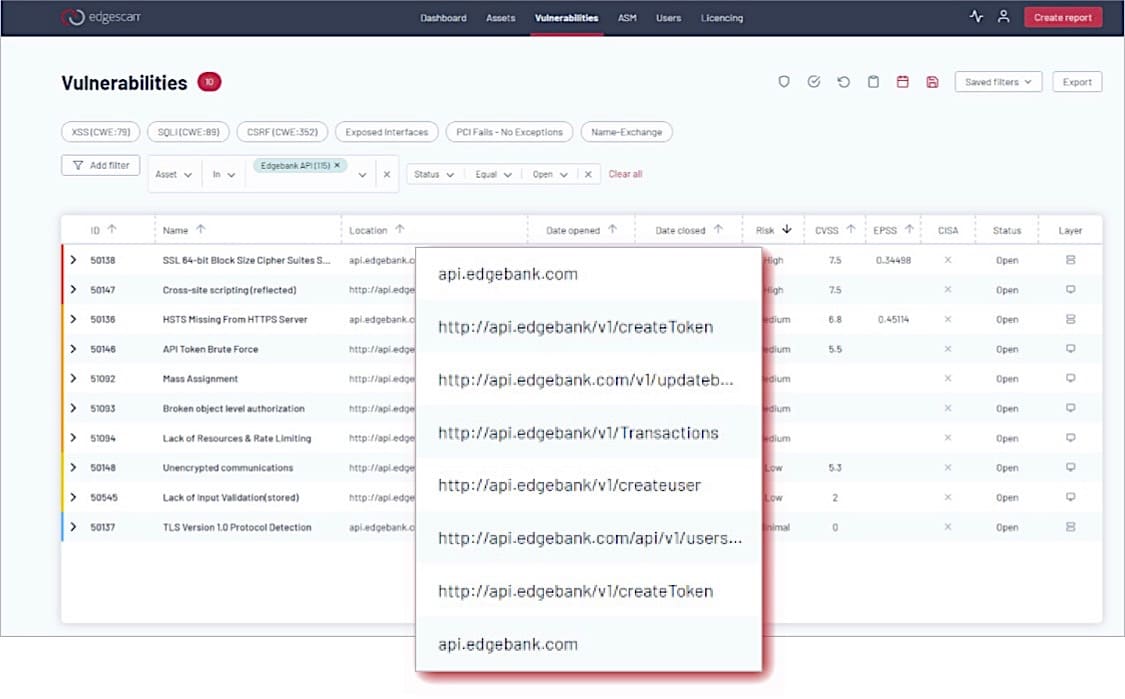This screenshot has width=1125, height=699.
Task: Sort by Name using its arrow
Action: pyautogui.click(x=201, y=230)
